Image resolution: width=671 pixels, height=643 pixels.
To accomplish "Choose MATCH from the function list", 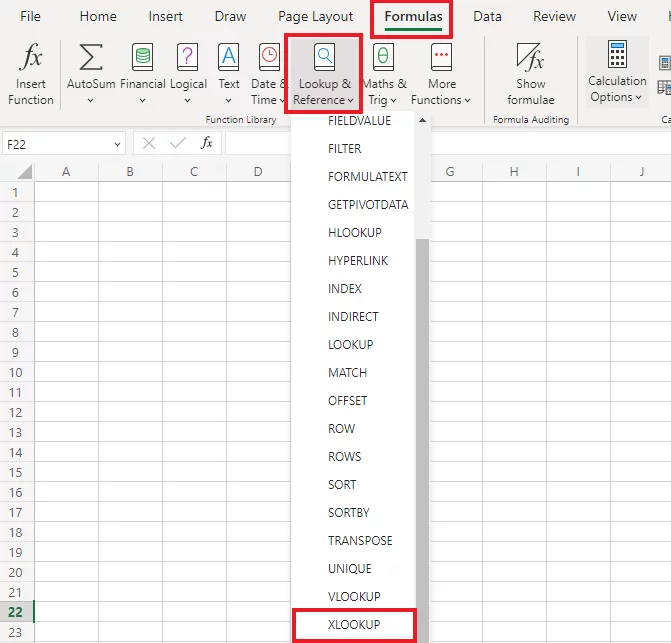I will pos(354,373).
